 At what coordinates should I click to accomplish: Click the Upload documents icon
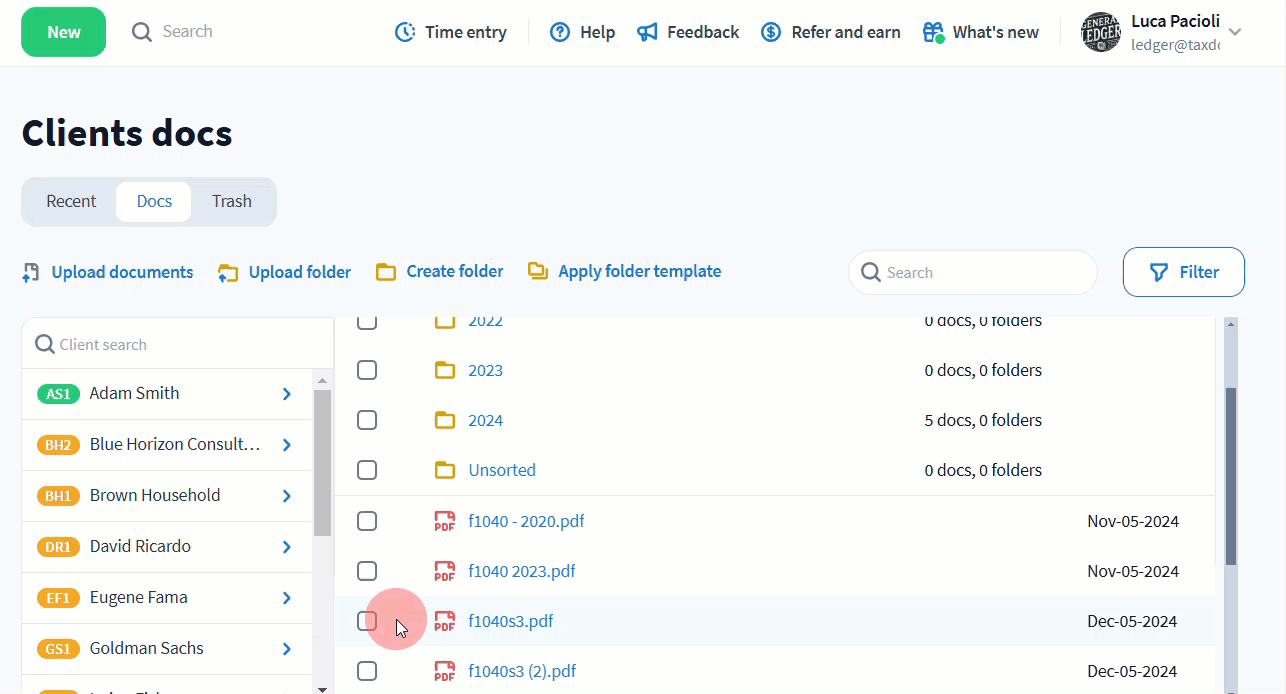(x=31, y=272)
